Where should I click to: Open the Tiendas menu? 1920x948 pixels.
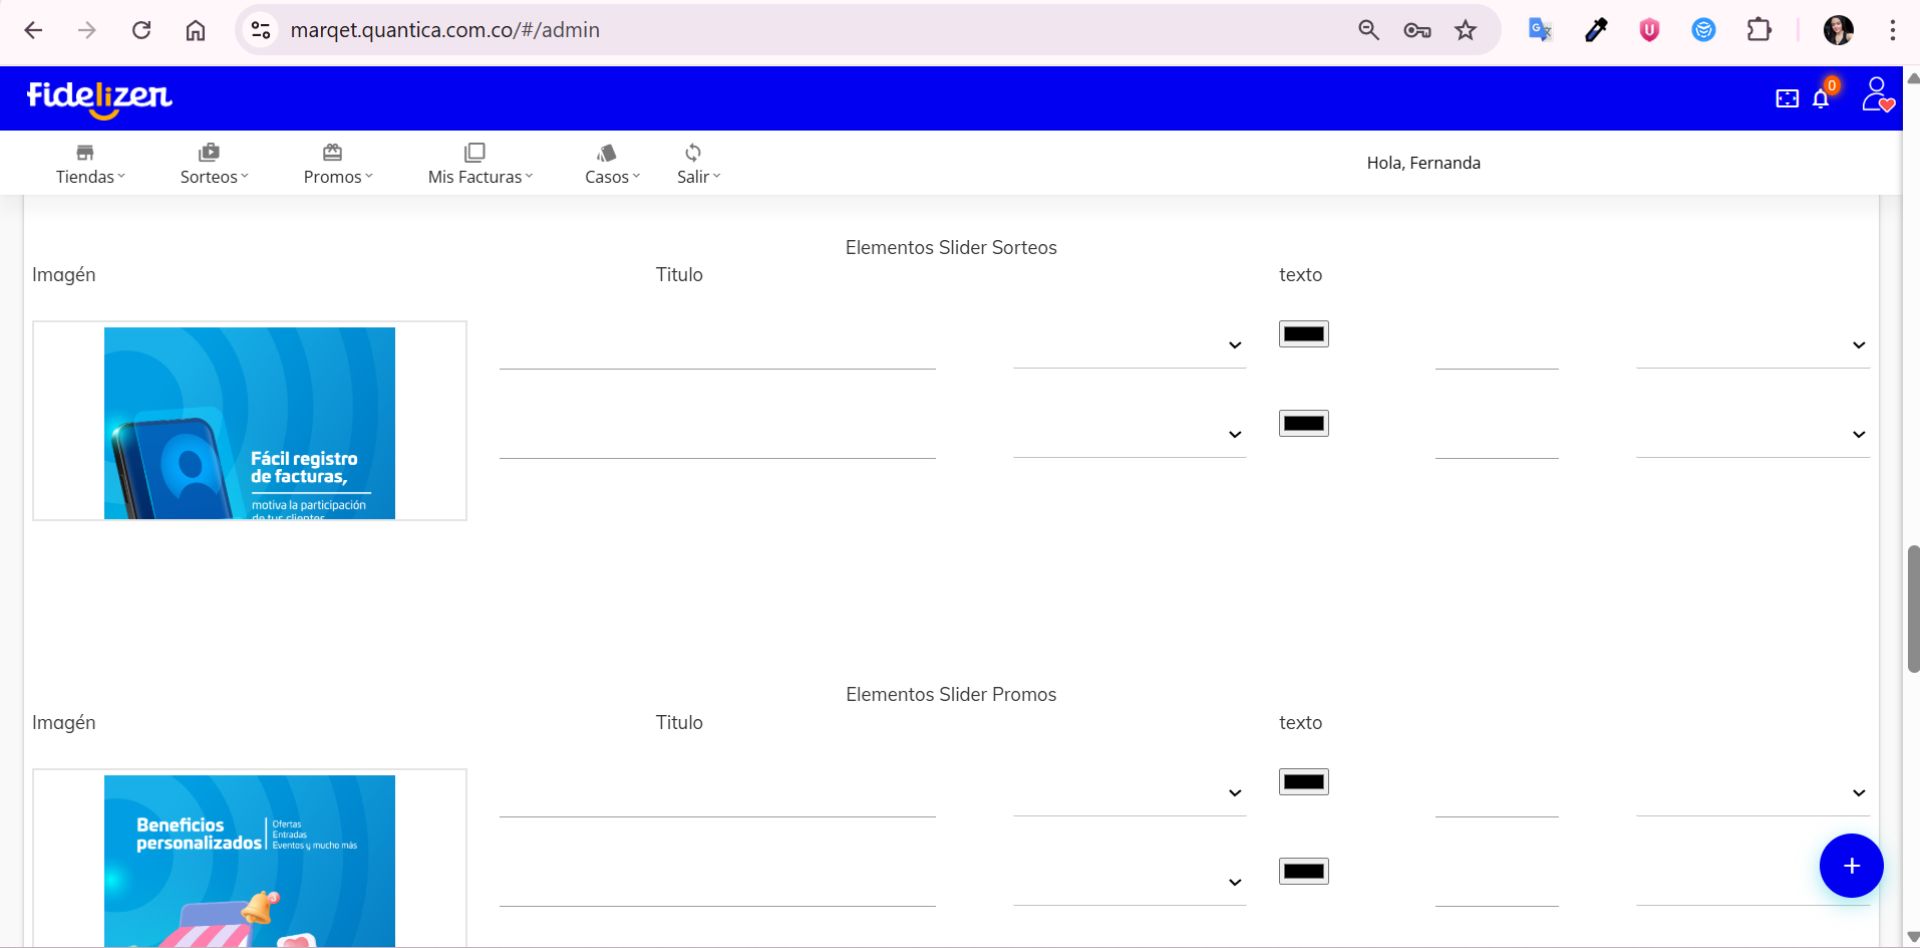point(90,164)
